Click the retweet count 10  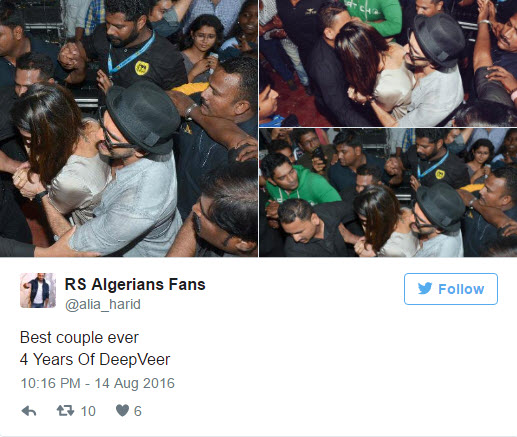point(88,411)
